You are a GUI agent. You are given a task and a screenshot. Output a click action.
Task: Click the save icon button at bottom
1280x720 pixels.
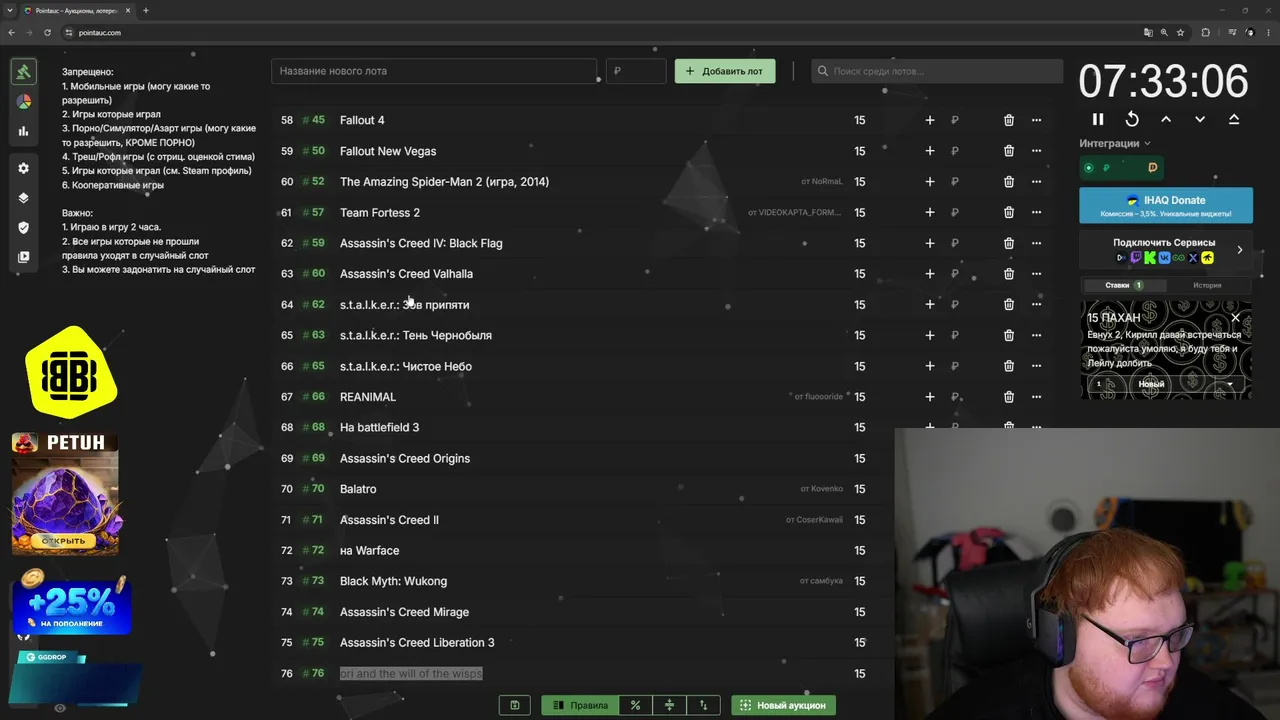tap(515, 705)
